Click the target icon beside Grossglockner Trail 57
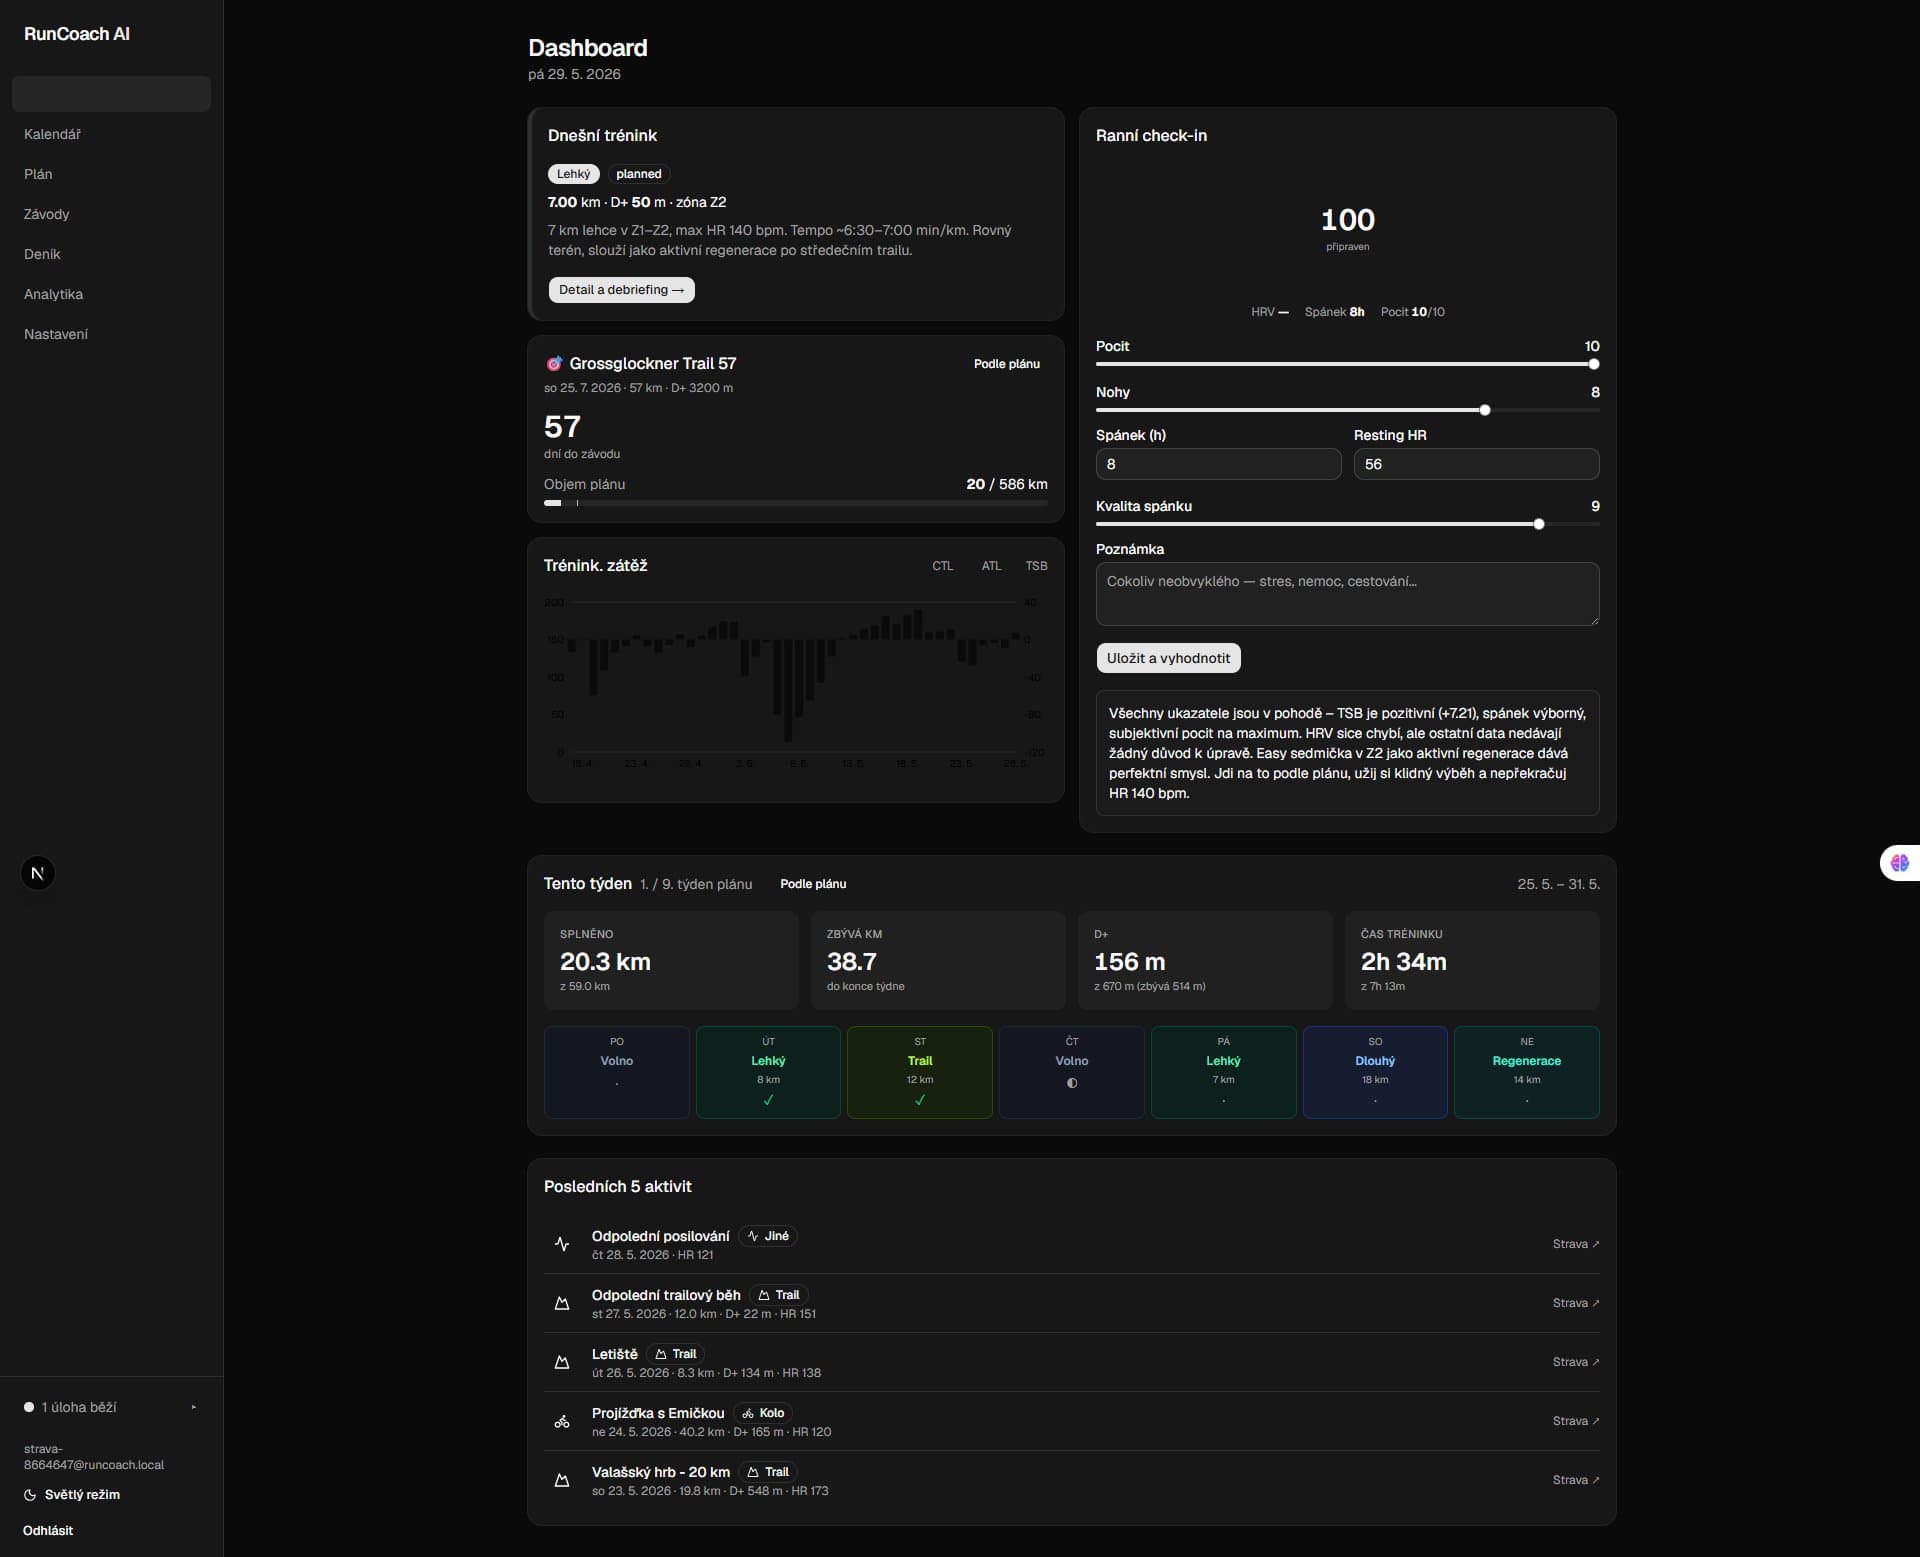This screenshot has height=1557, width=1920. (x=554, y=364)
